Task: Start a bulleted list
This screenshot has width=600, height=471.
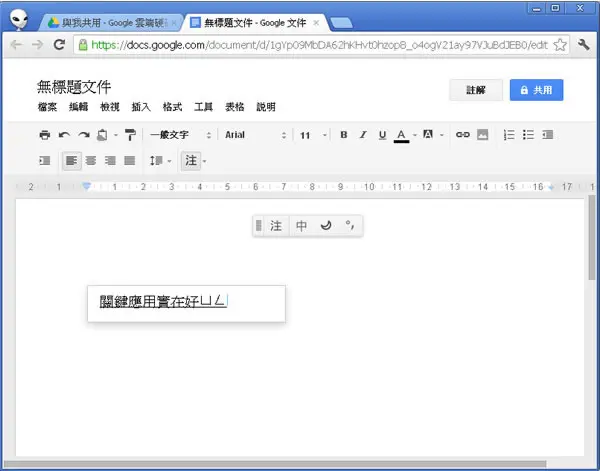Action: click(528, 135)
